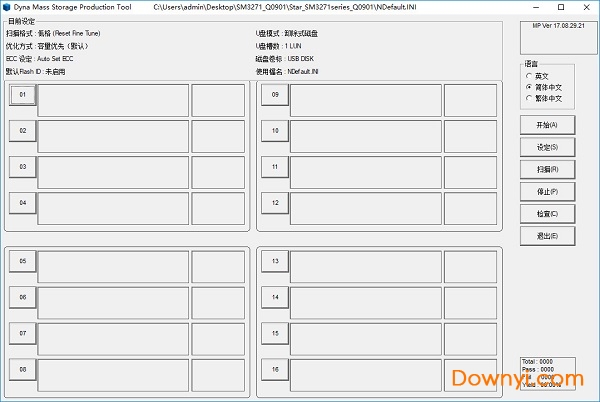Click port slot button 01
Screen dimensions: 600x402
click(x=22, y=94)
